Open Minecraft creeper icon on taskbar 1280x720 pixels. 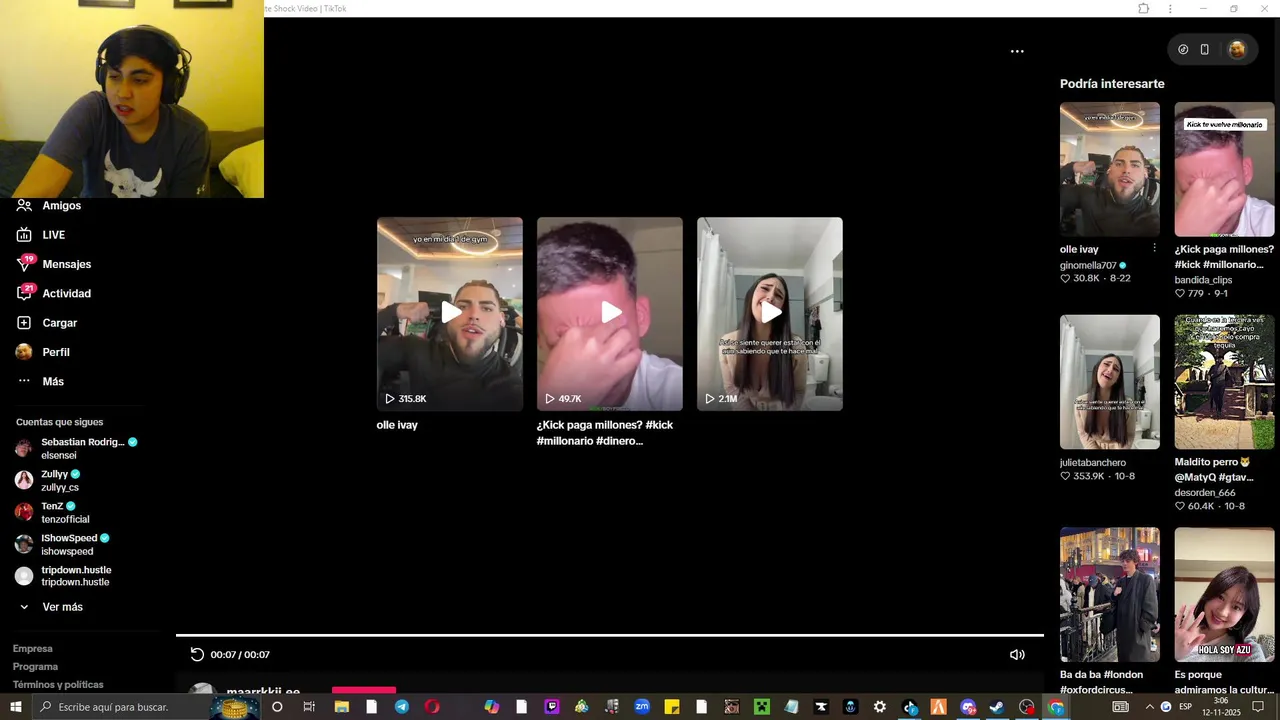pyautogui.click(x=762, y=707)
